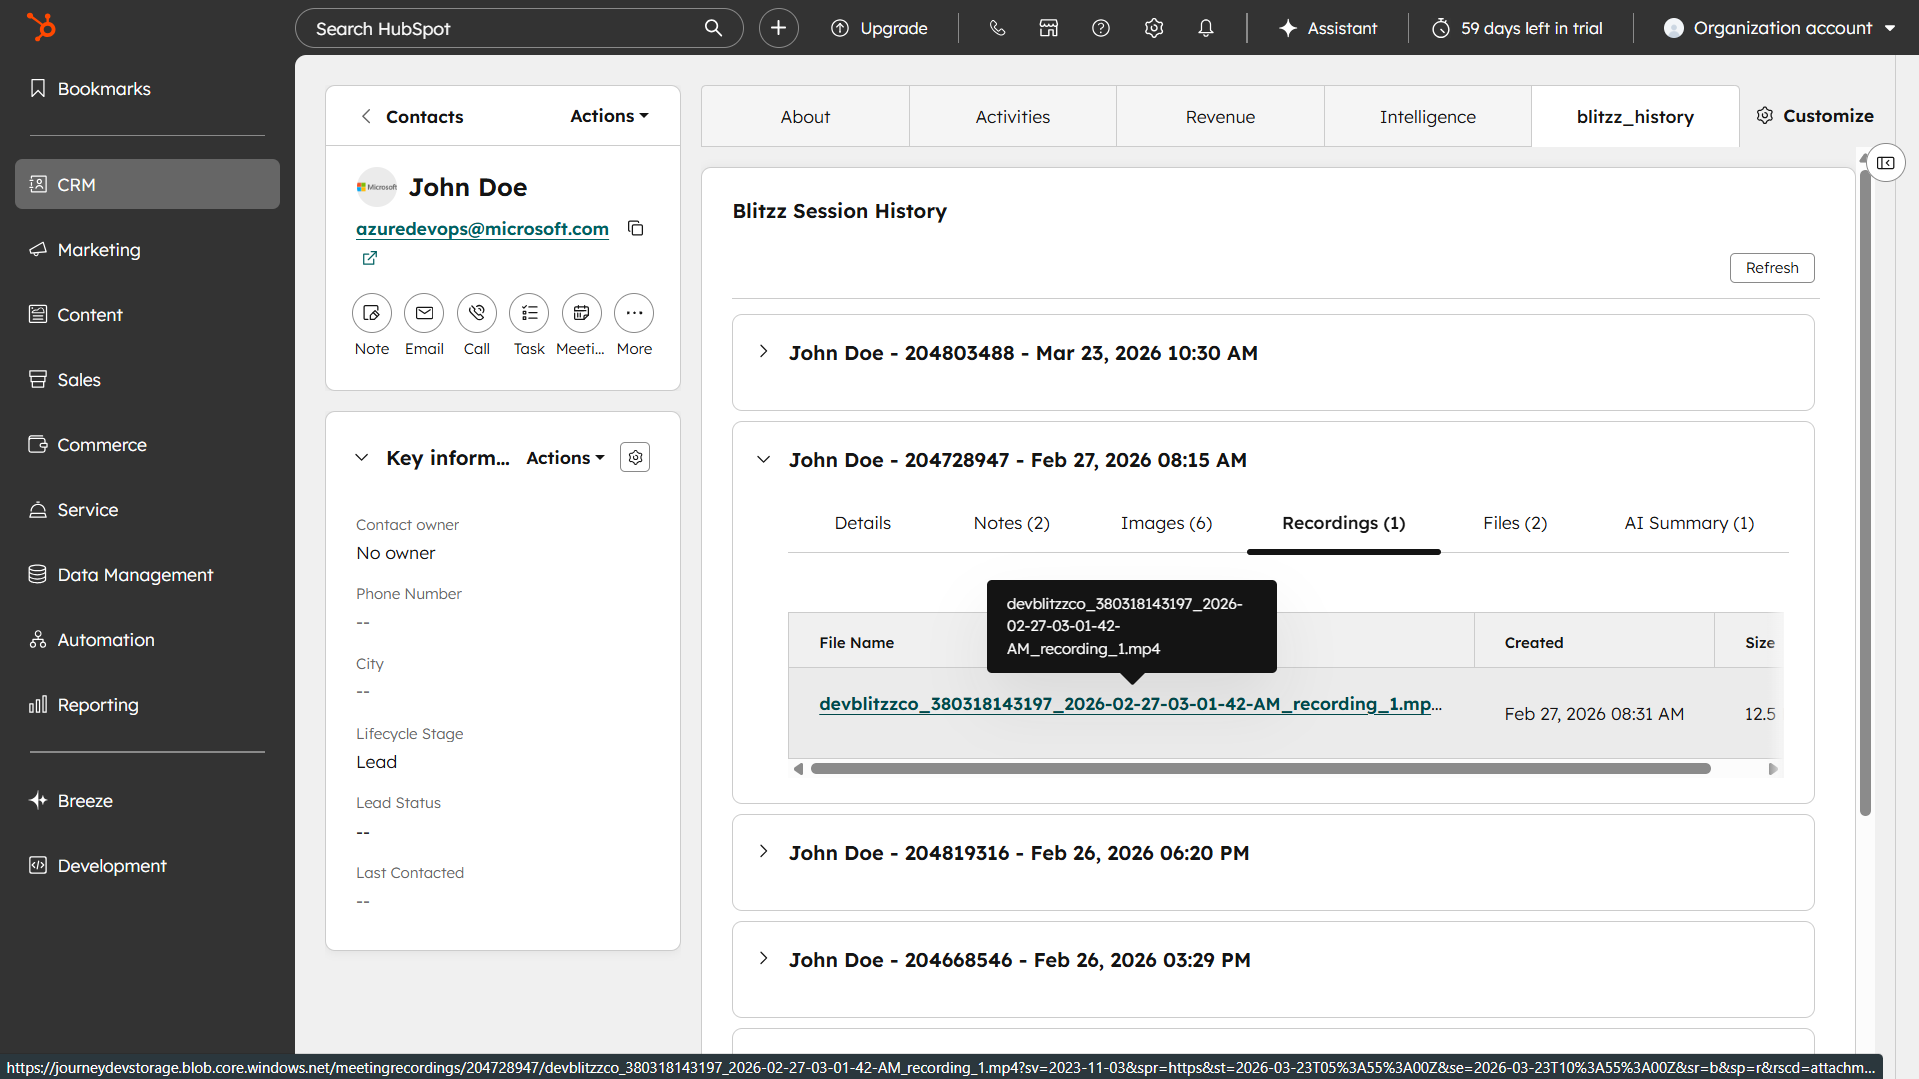The image size is (1919, 1079).
Task: Open the Organization account menu
Action: 1780,28
